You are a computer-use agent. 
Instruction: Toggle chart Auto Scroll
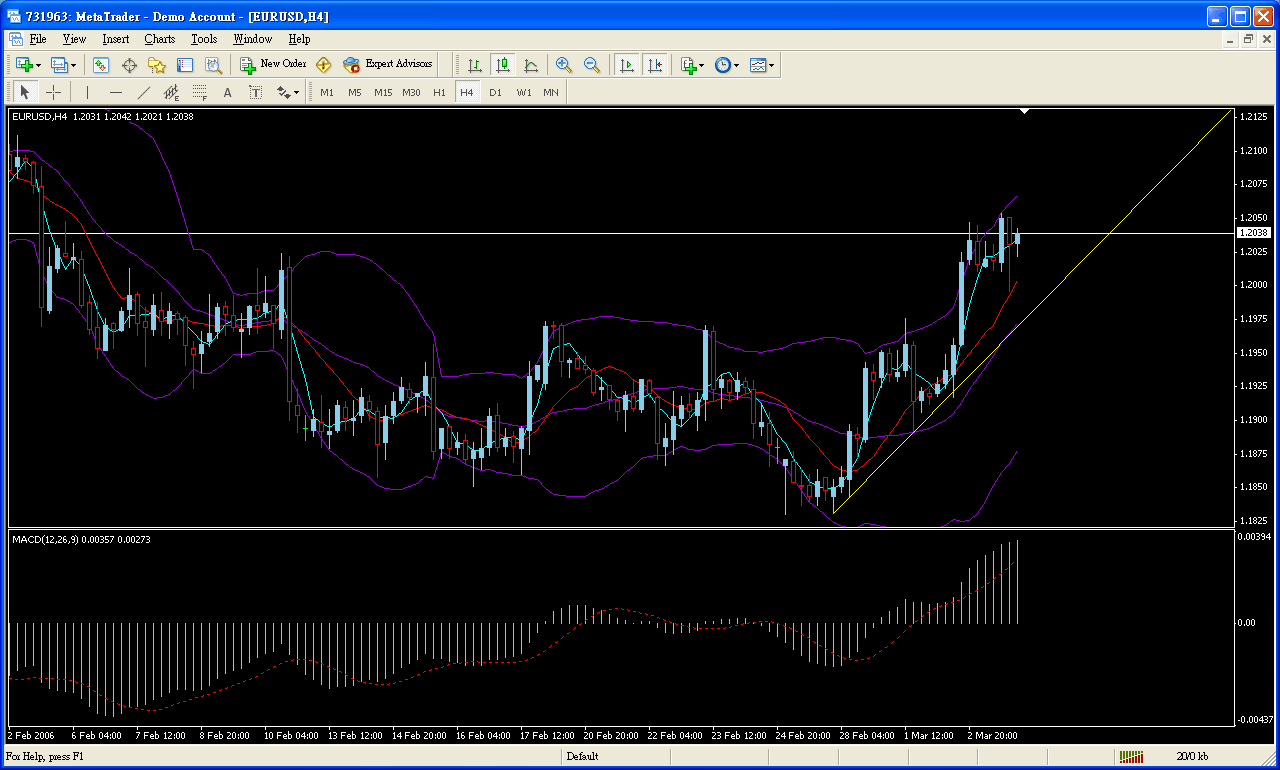click(x=627, y=65)
